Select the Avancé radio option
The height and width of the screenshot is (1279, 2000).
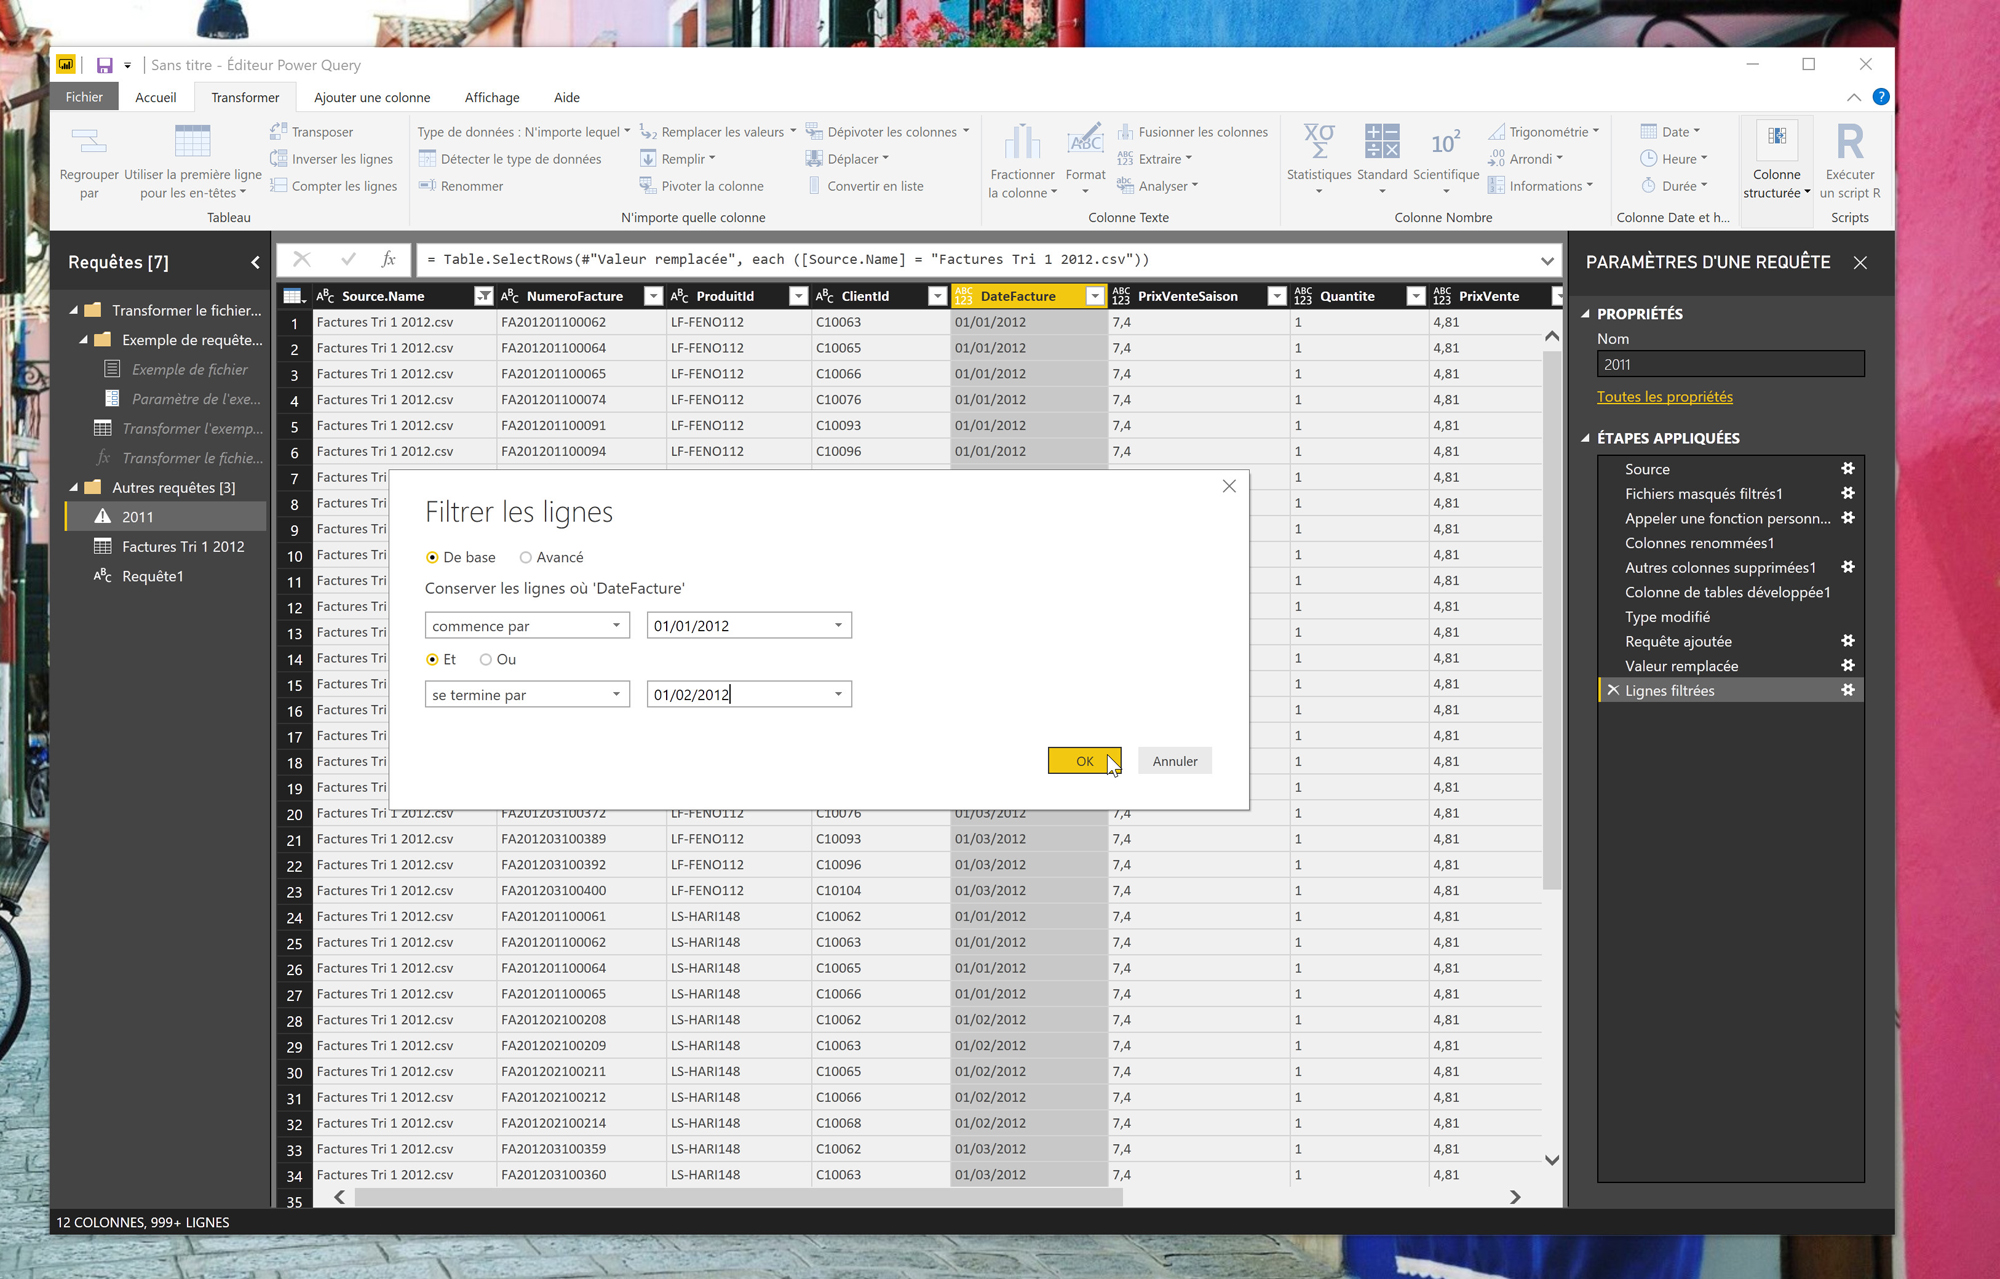pos(525,558)
